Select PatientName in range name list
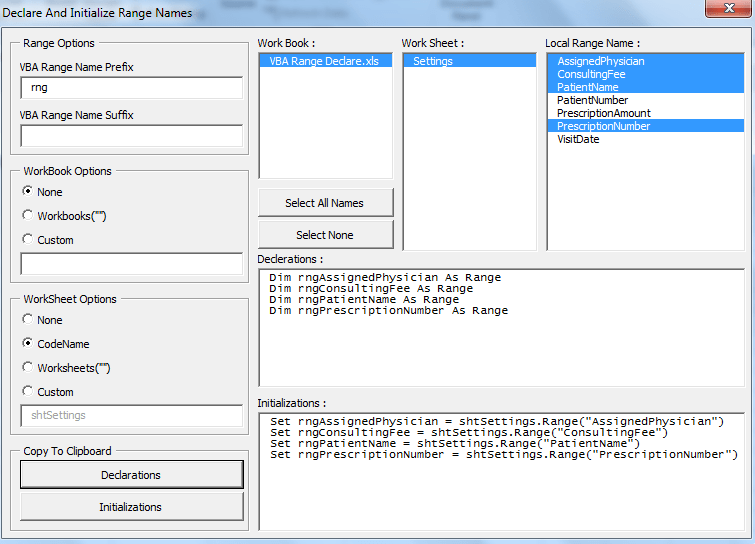 pyautogui.click(x=646, y=87)
